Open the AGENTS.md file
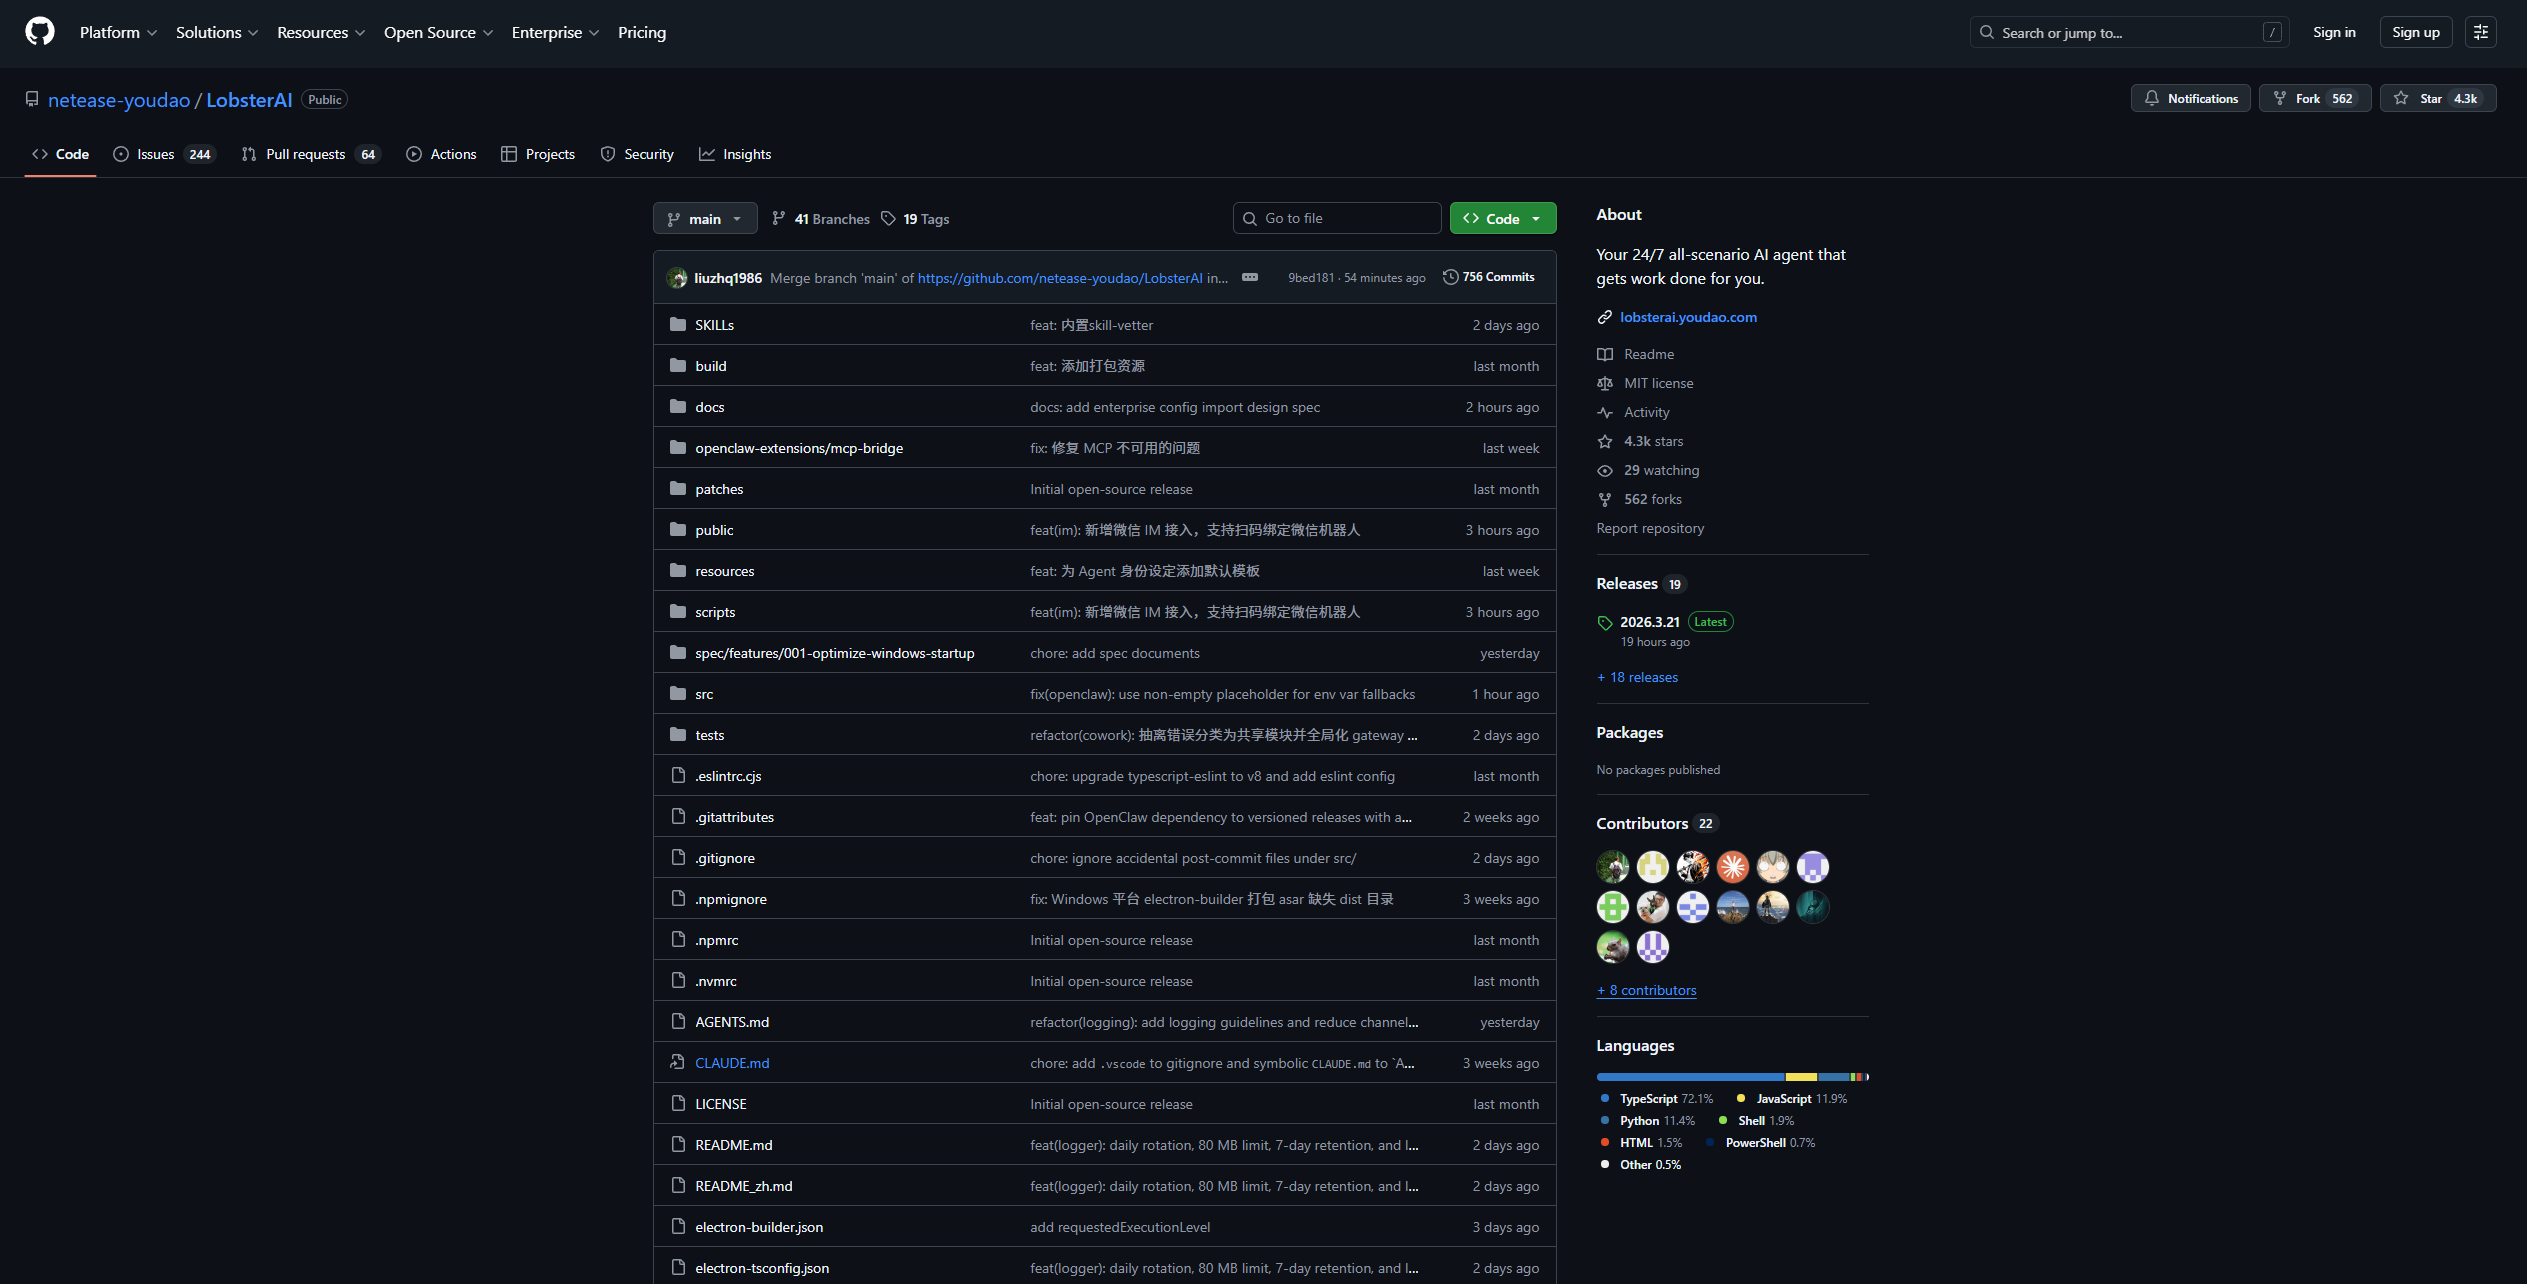 click(732, 1022)
